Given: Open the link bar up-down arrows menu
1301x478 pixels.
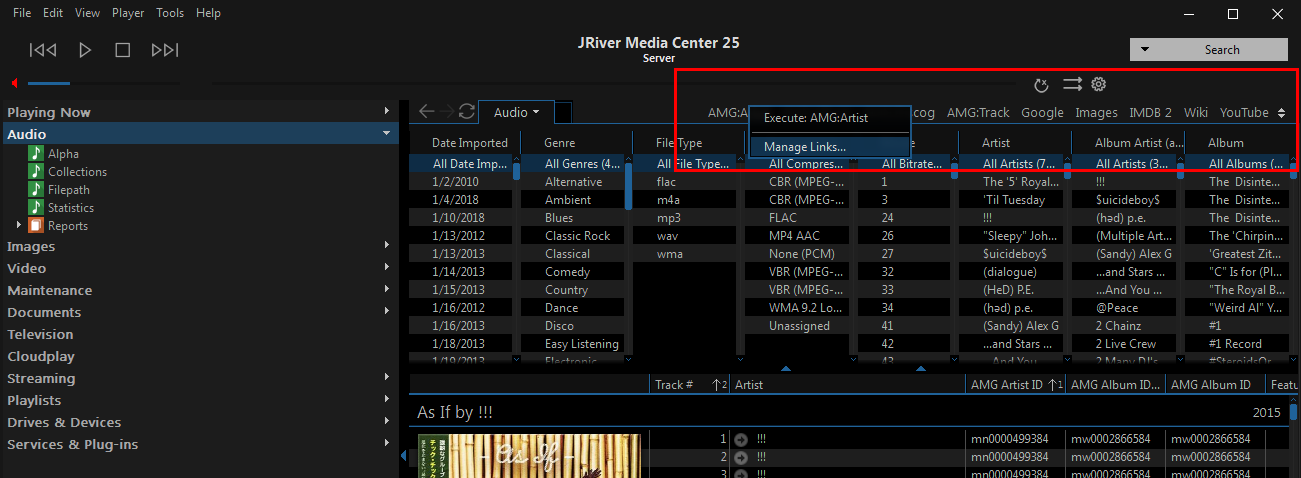Looking at the screenshot, I should (1282, 113).
